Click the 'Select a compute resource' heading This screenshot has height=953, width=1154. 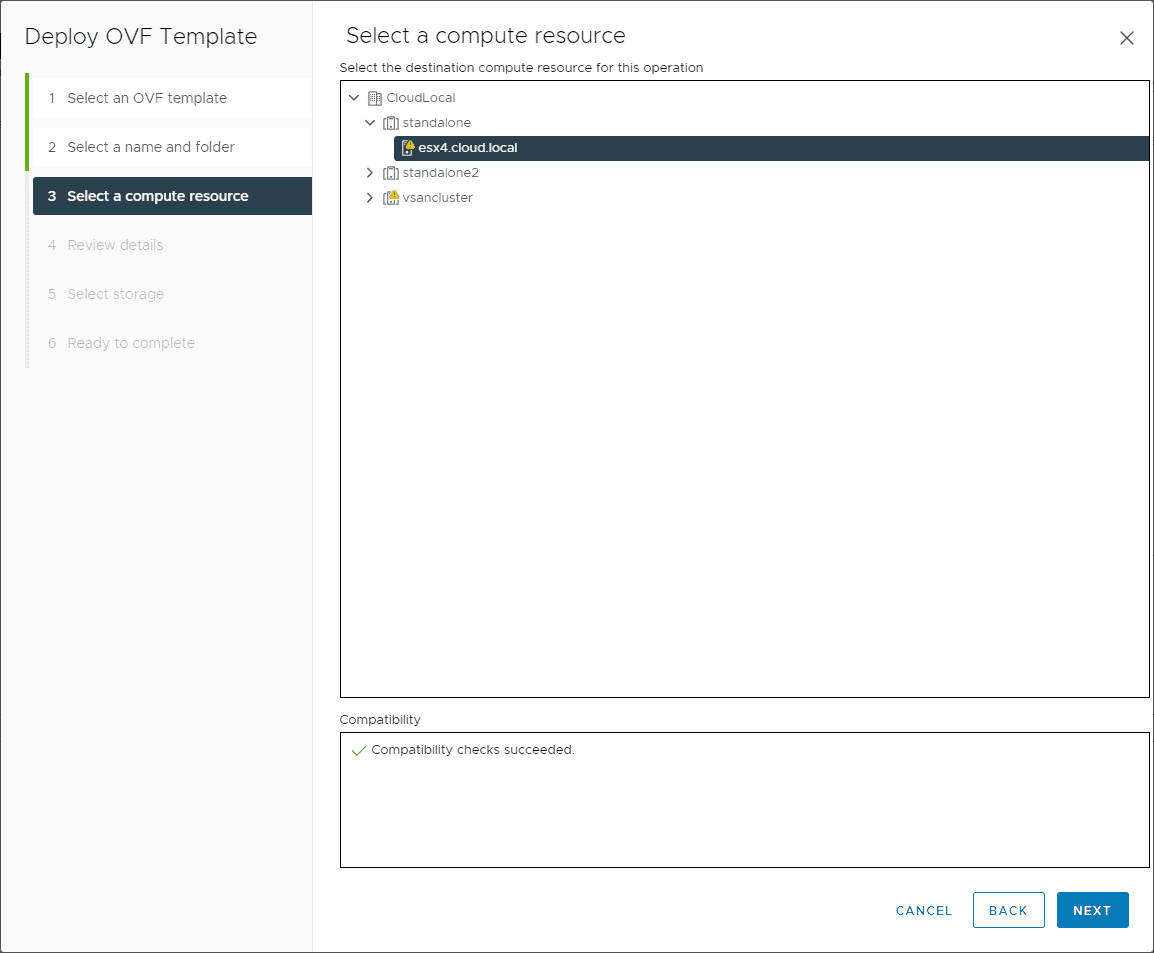[486, 35]
